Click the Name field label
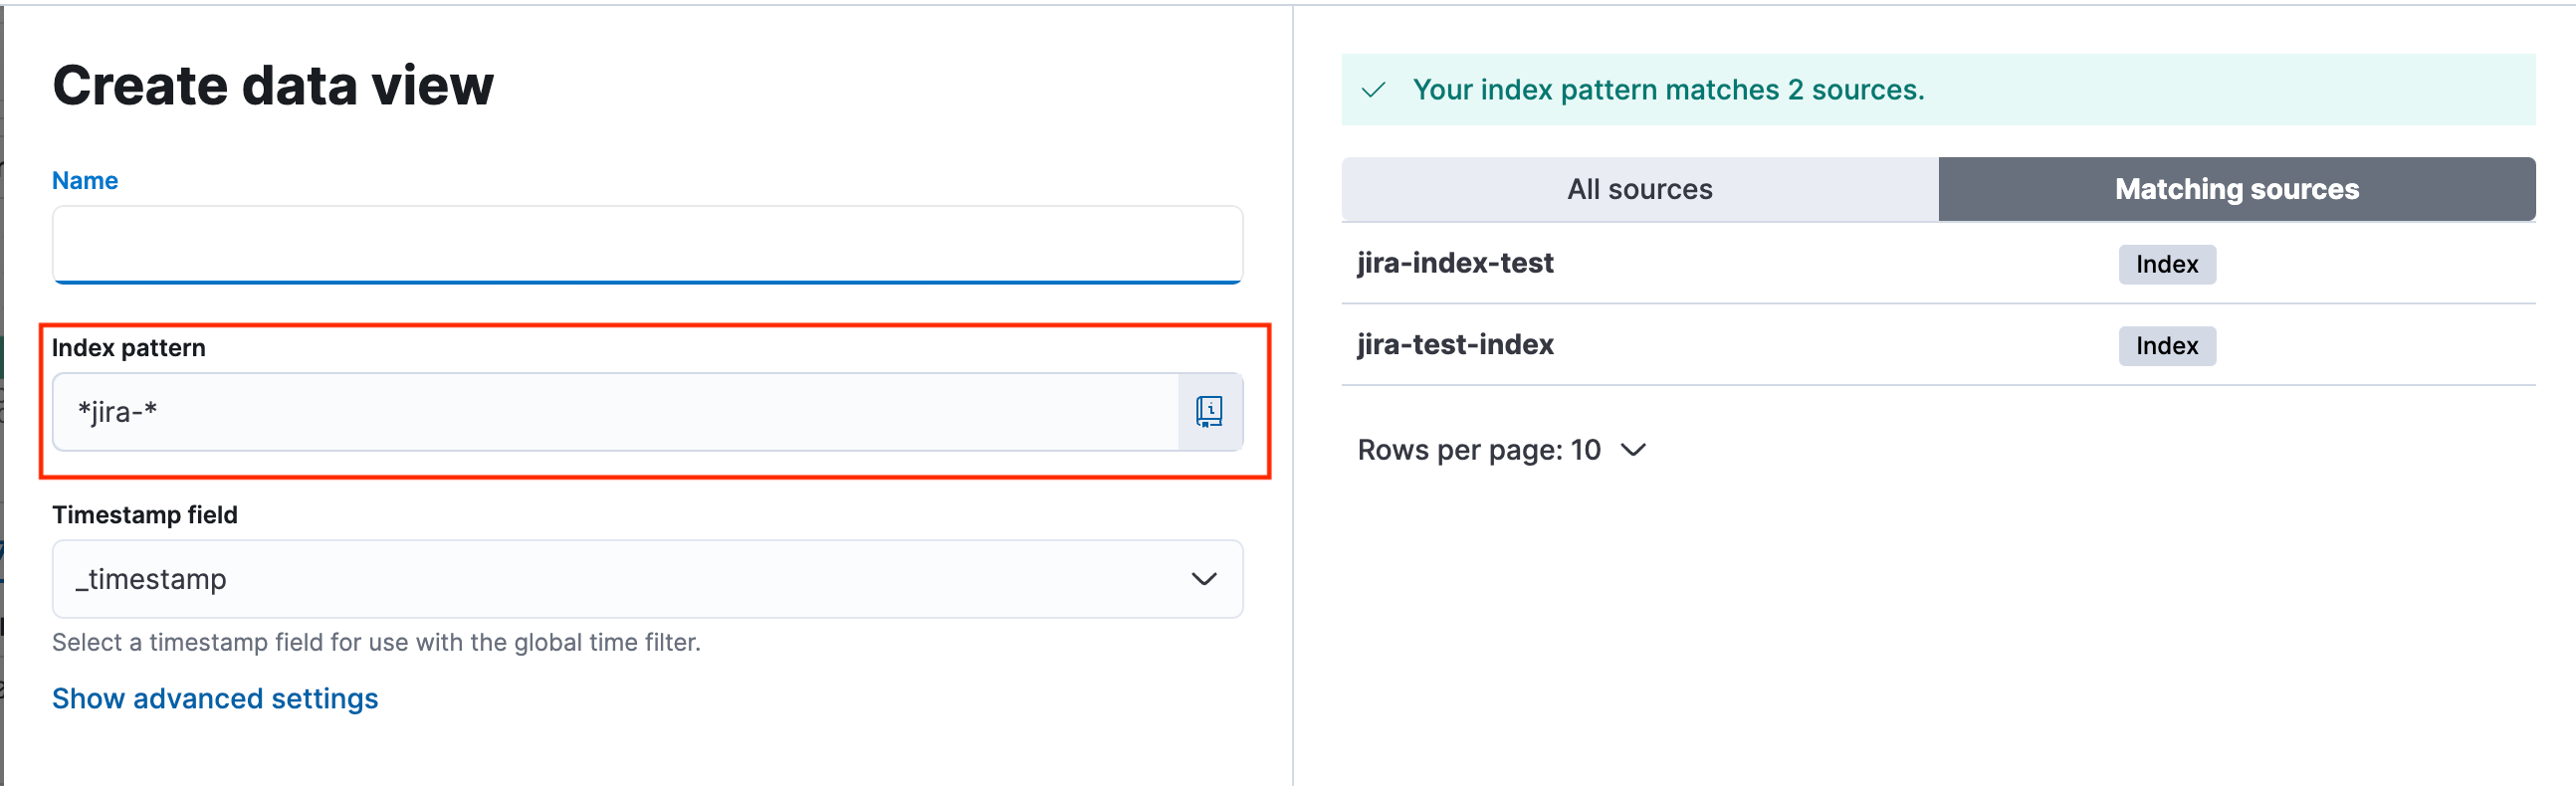This screenshot has height=786, width=2576. tap(85, 181)
